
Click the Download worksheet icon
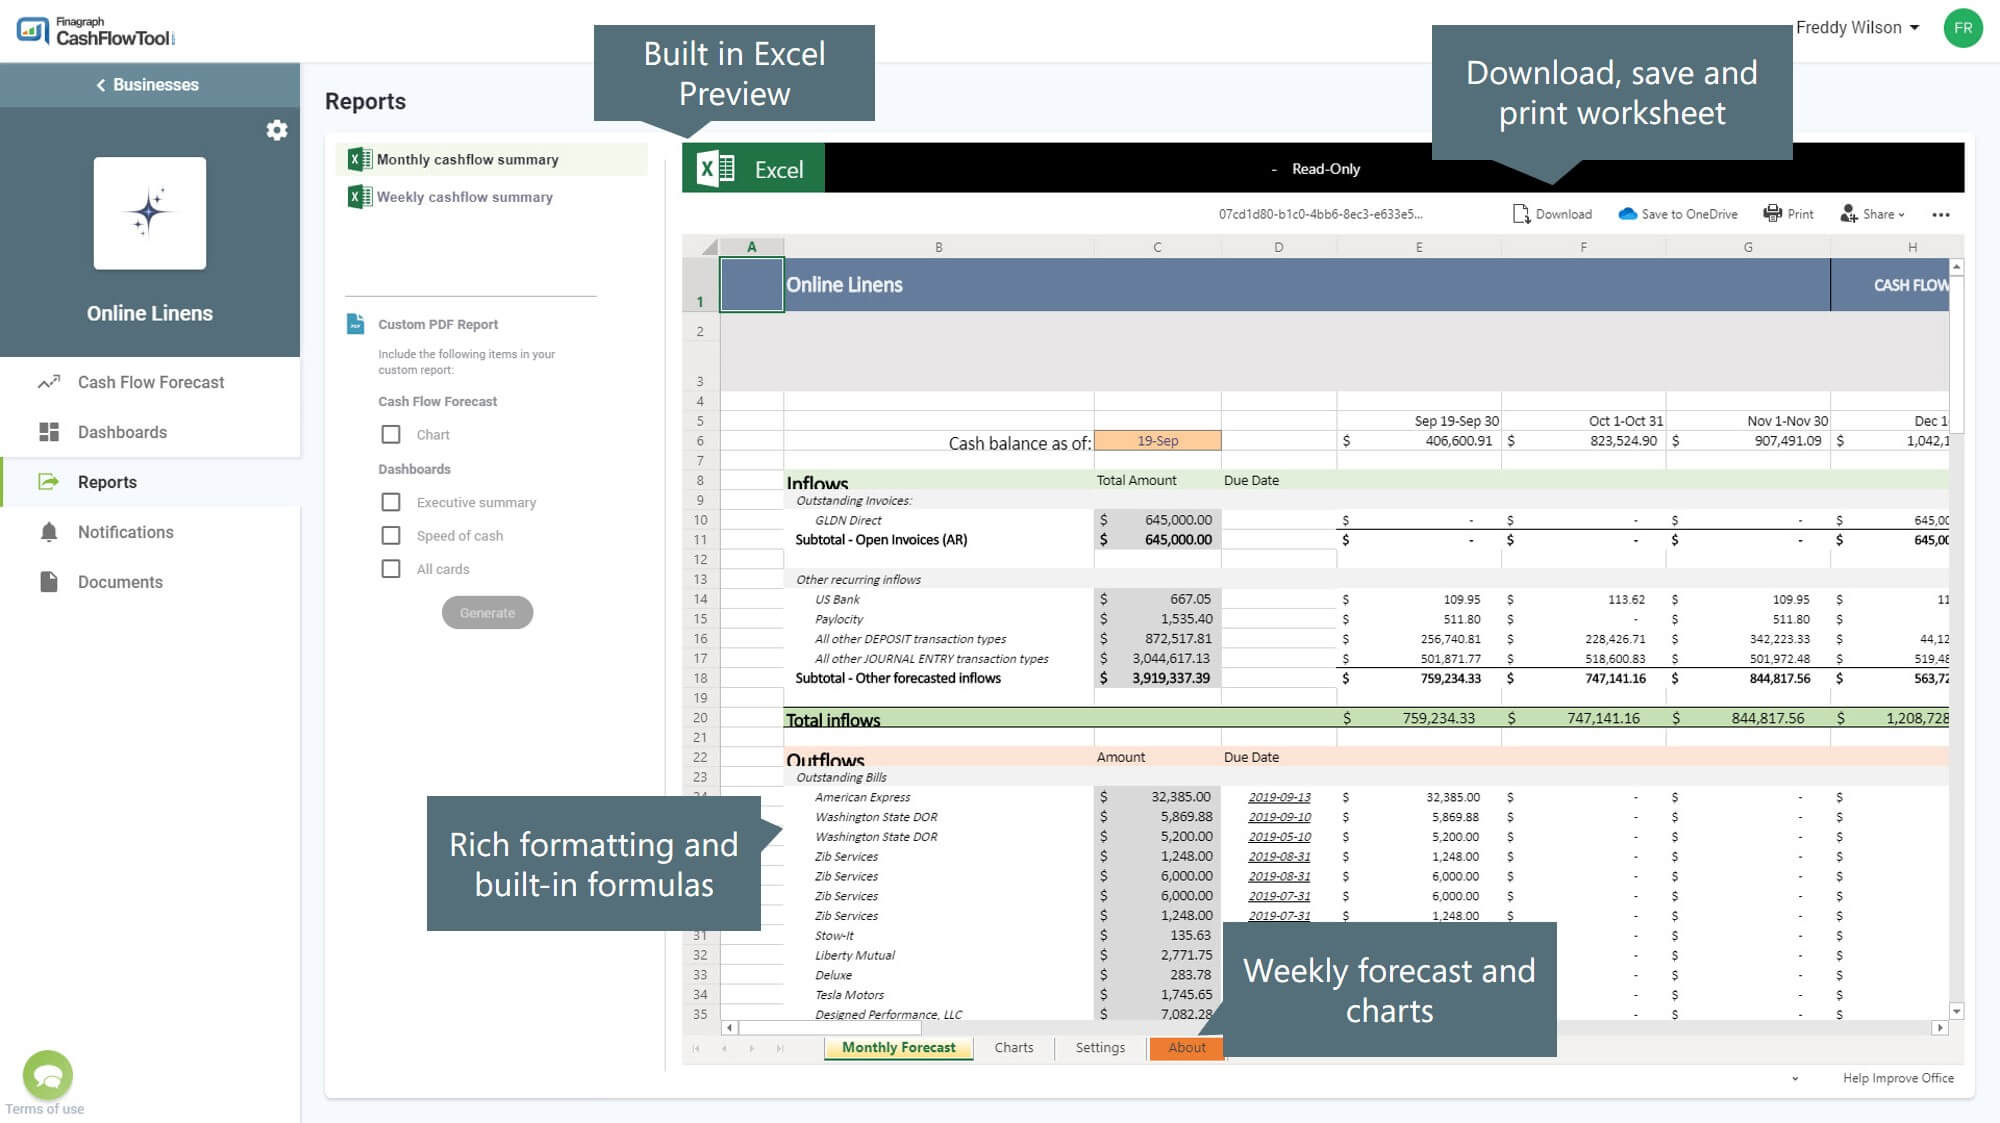pos(1521,214)
